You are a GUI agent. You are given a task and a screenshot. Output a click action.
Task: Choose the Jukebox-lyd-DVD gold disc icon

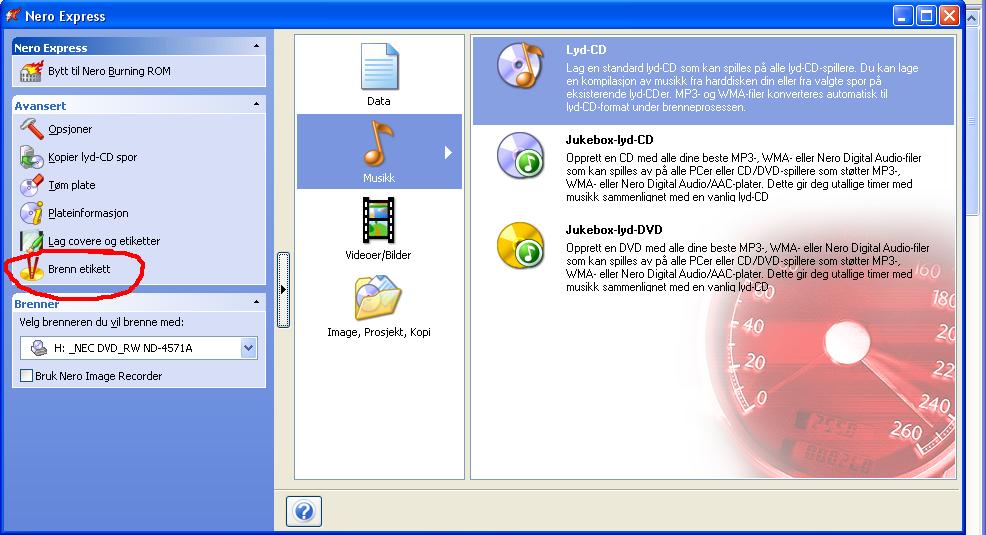coord(520,245)
